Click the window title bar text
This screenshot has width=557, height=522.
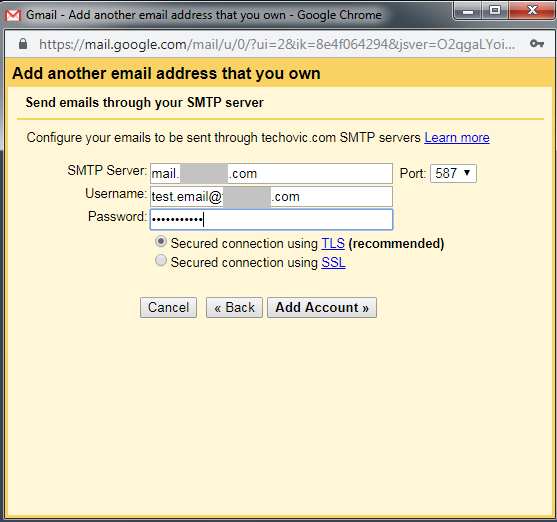tap(204, 15)
